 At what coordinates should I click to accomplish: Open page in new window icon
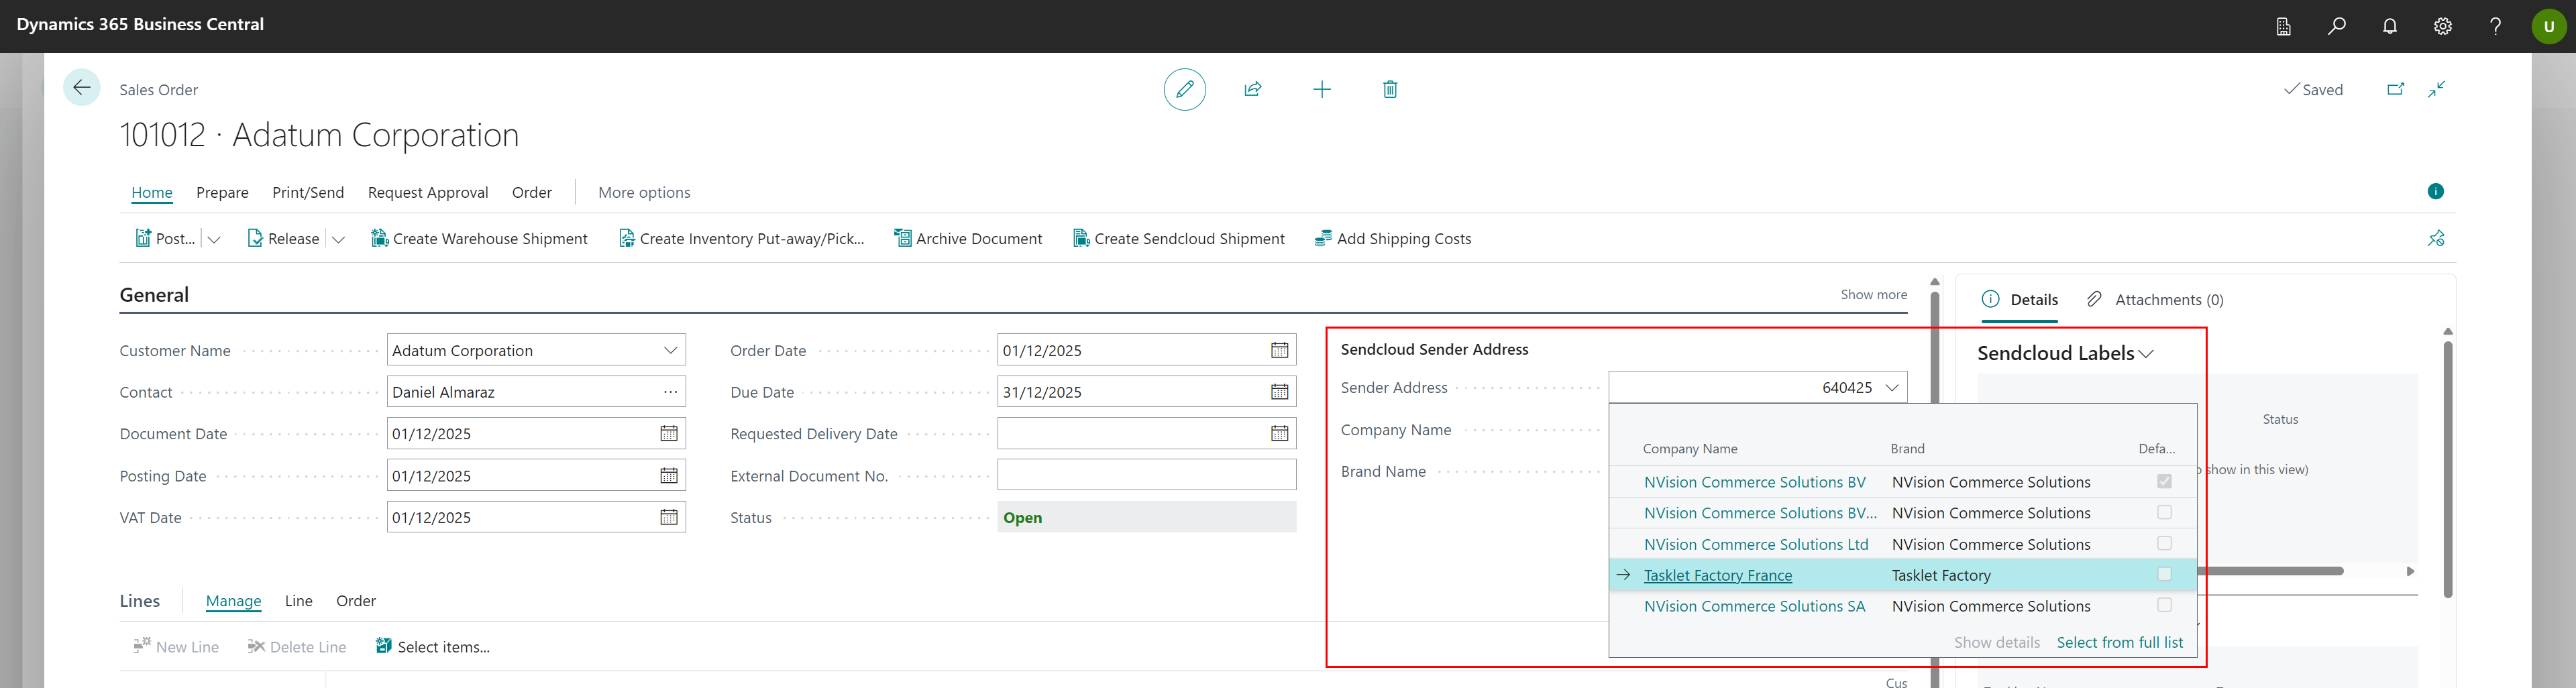pyautogui.click(x=2395, y=89)
